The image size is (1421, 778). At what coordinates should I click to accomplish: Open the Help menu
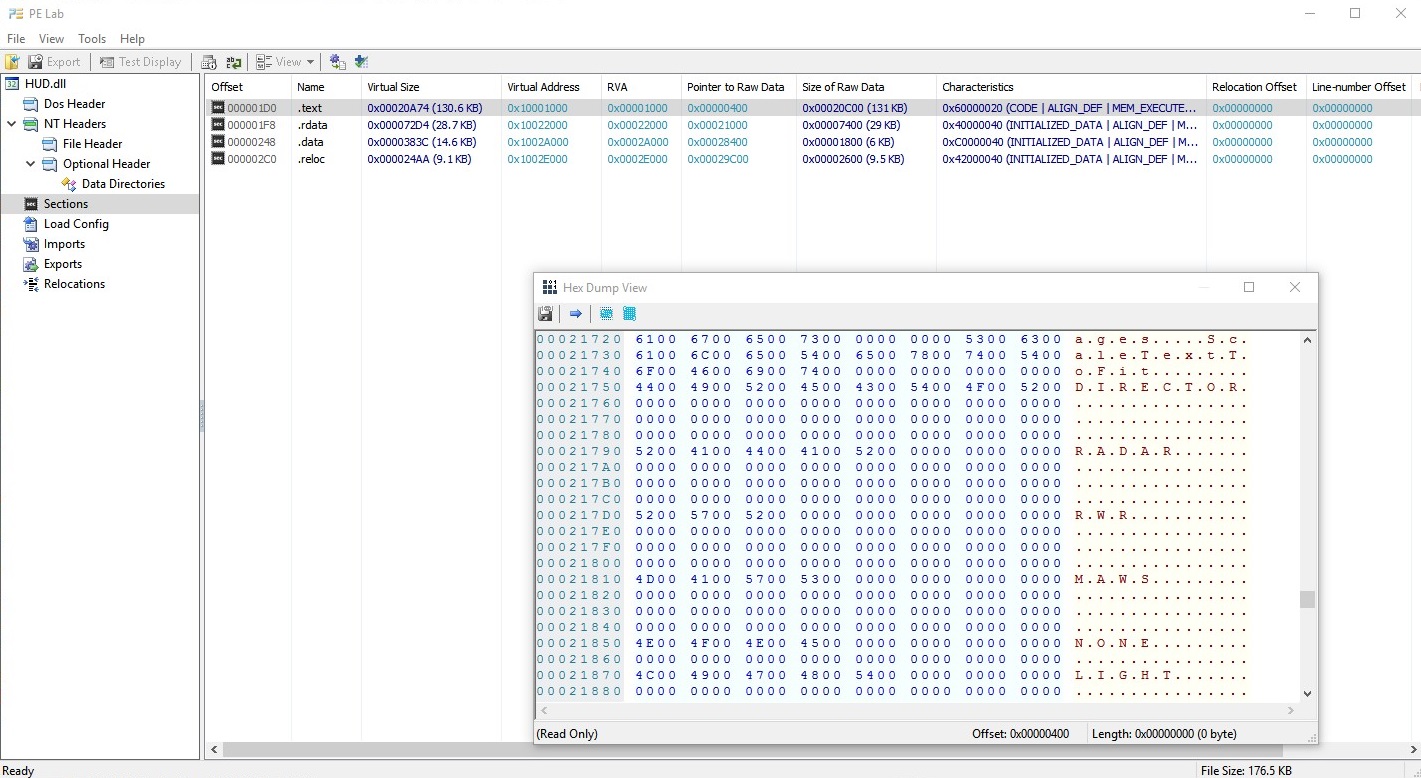[132, 38]
